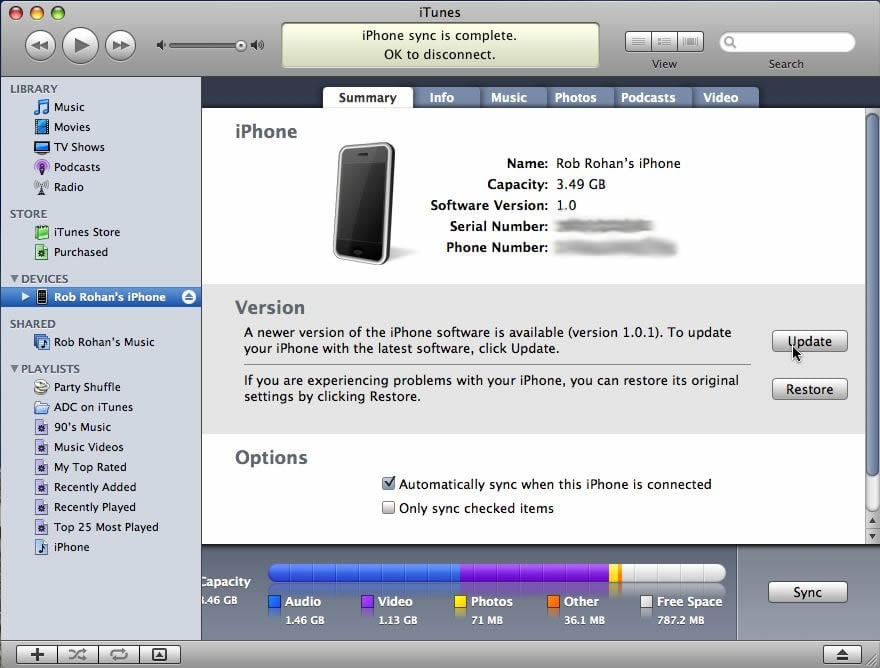Click the low volume speaker icon

point(161,45)
